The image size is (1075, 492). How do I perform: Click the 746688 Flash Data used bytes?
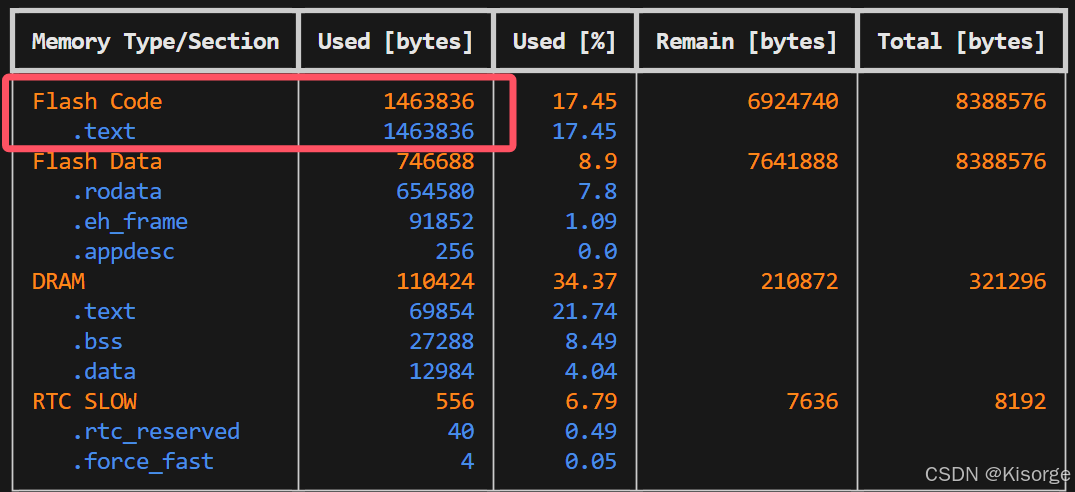(x=435, y=161)
